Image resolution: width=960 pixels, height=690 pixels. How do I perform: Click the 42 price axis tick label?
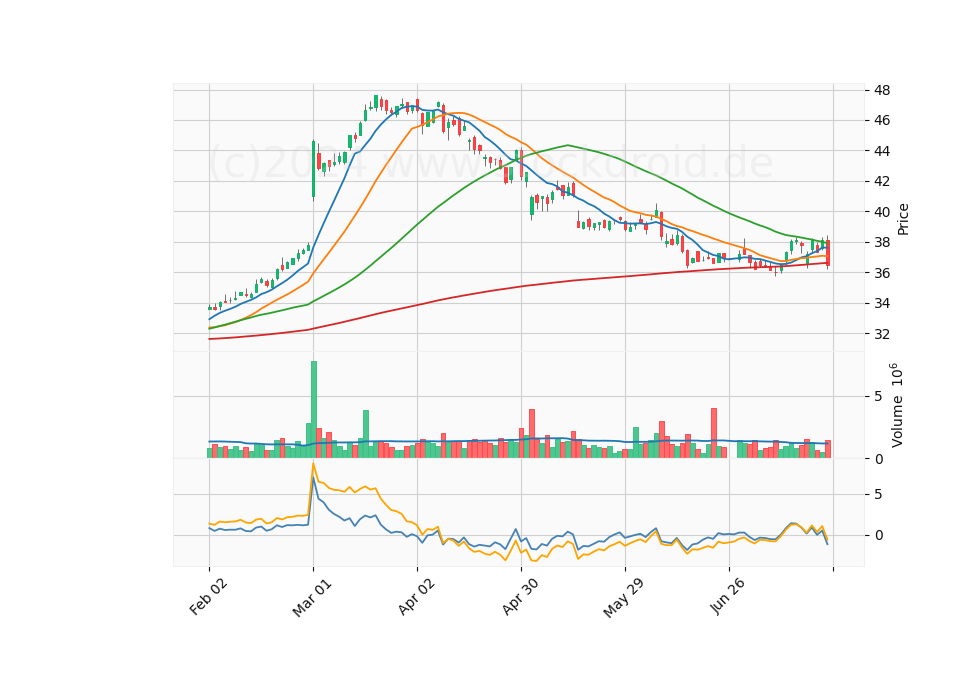tap(882, 182)
